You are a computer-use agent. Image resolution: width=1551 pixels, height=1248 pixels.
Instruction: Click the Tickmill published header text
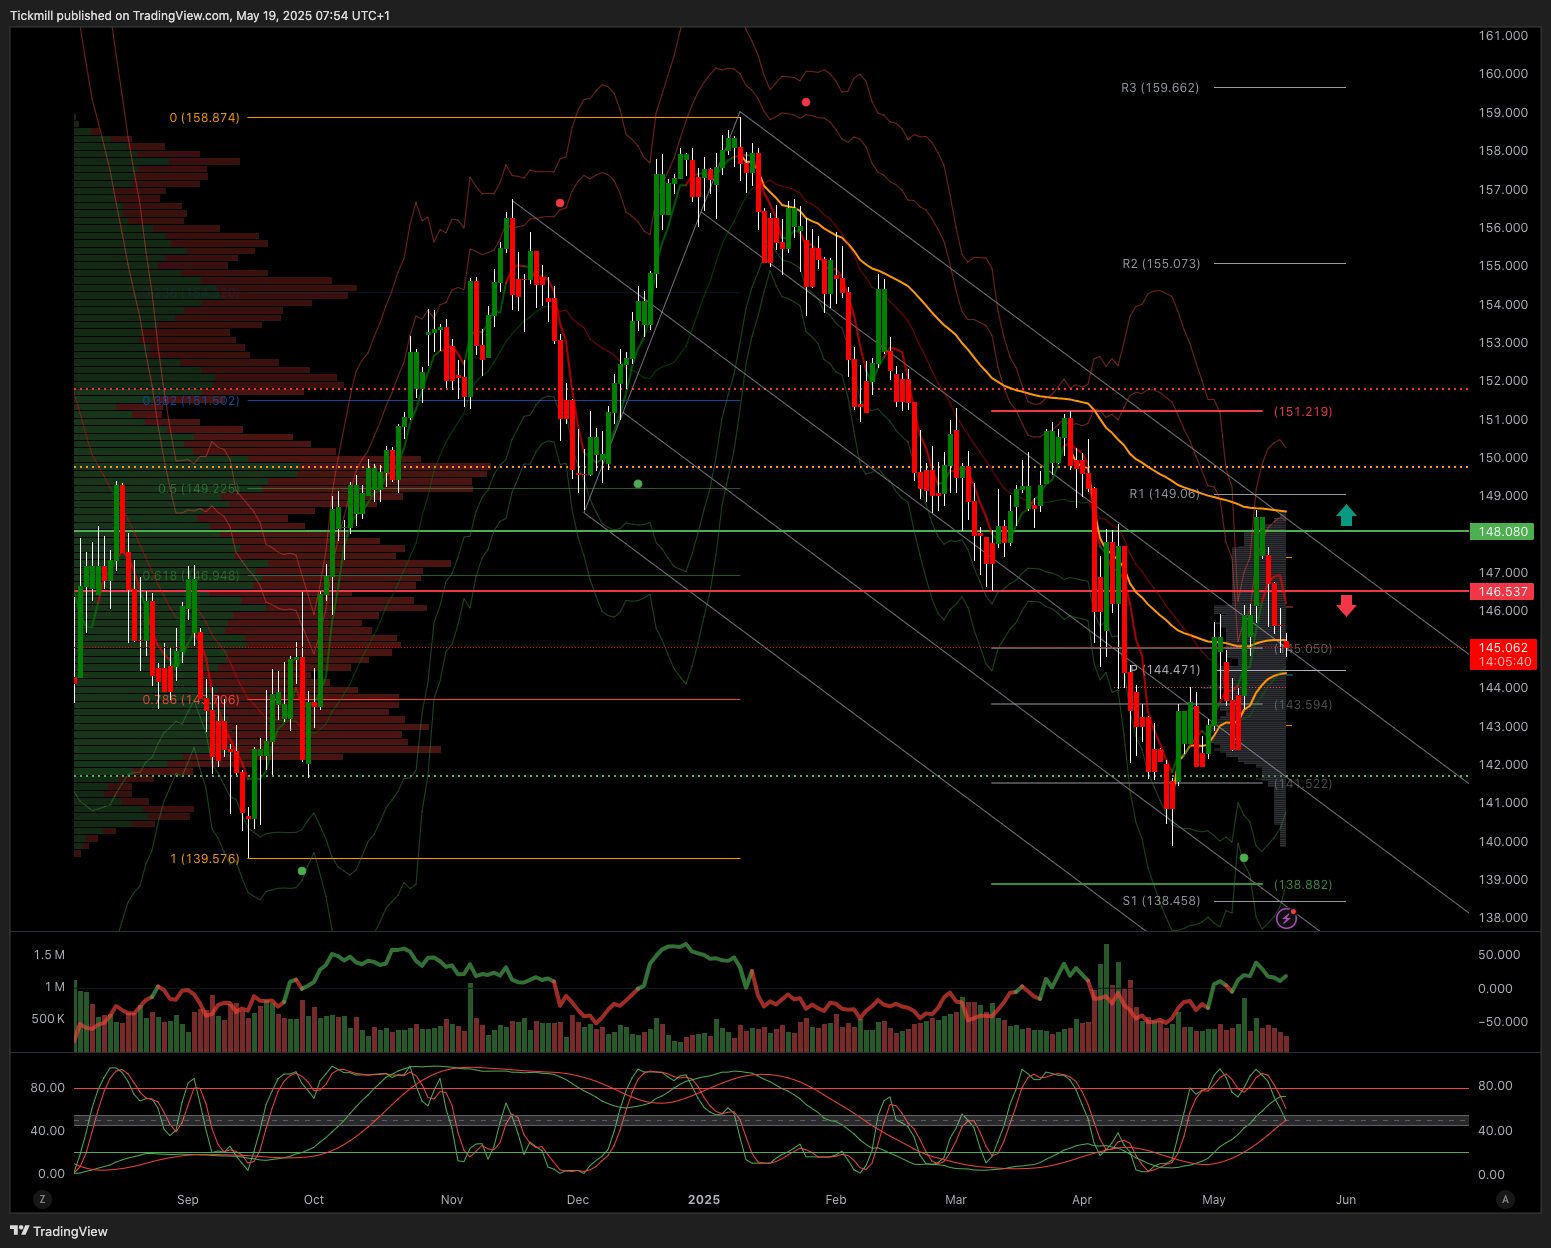tap(200, 16)
